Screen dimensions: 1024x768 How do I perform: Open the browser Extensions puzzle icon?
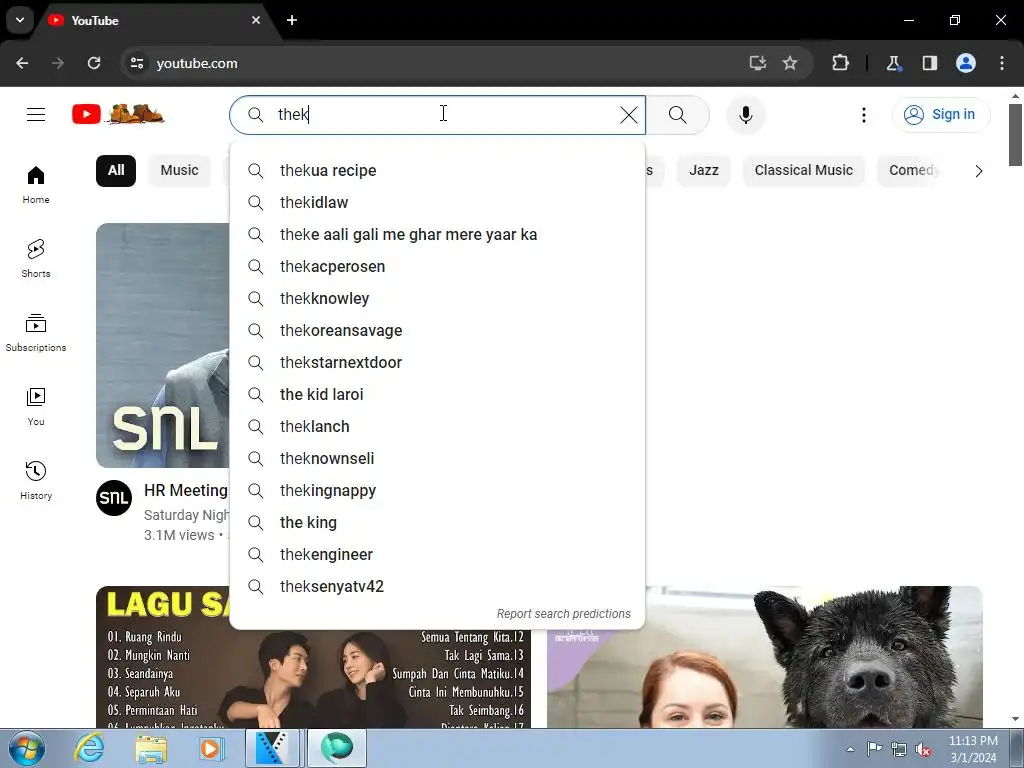click(x=840, y=63)
